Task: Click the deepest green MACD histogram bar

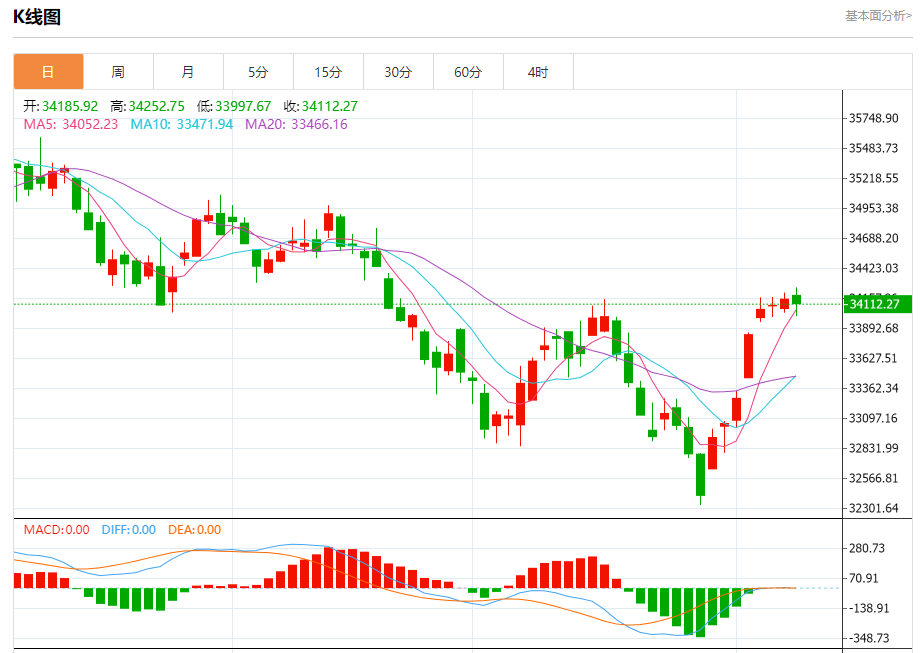Action: point(700,612)
